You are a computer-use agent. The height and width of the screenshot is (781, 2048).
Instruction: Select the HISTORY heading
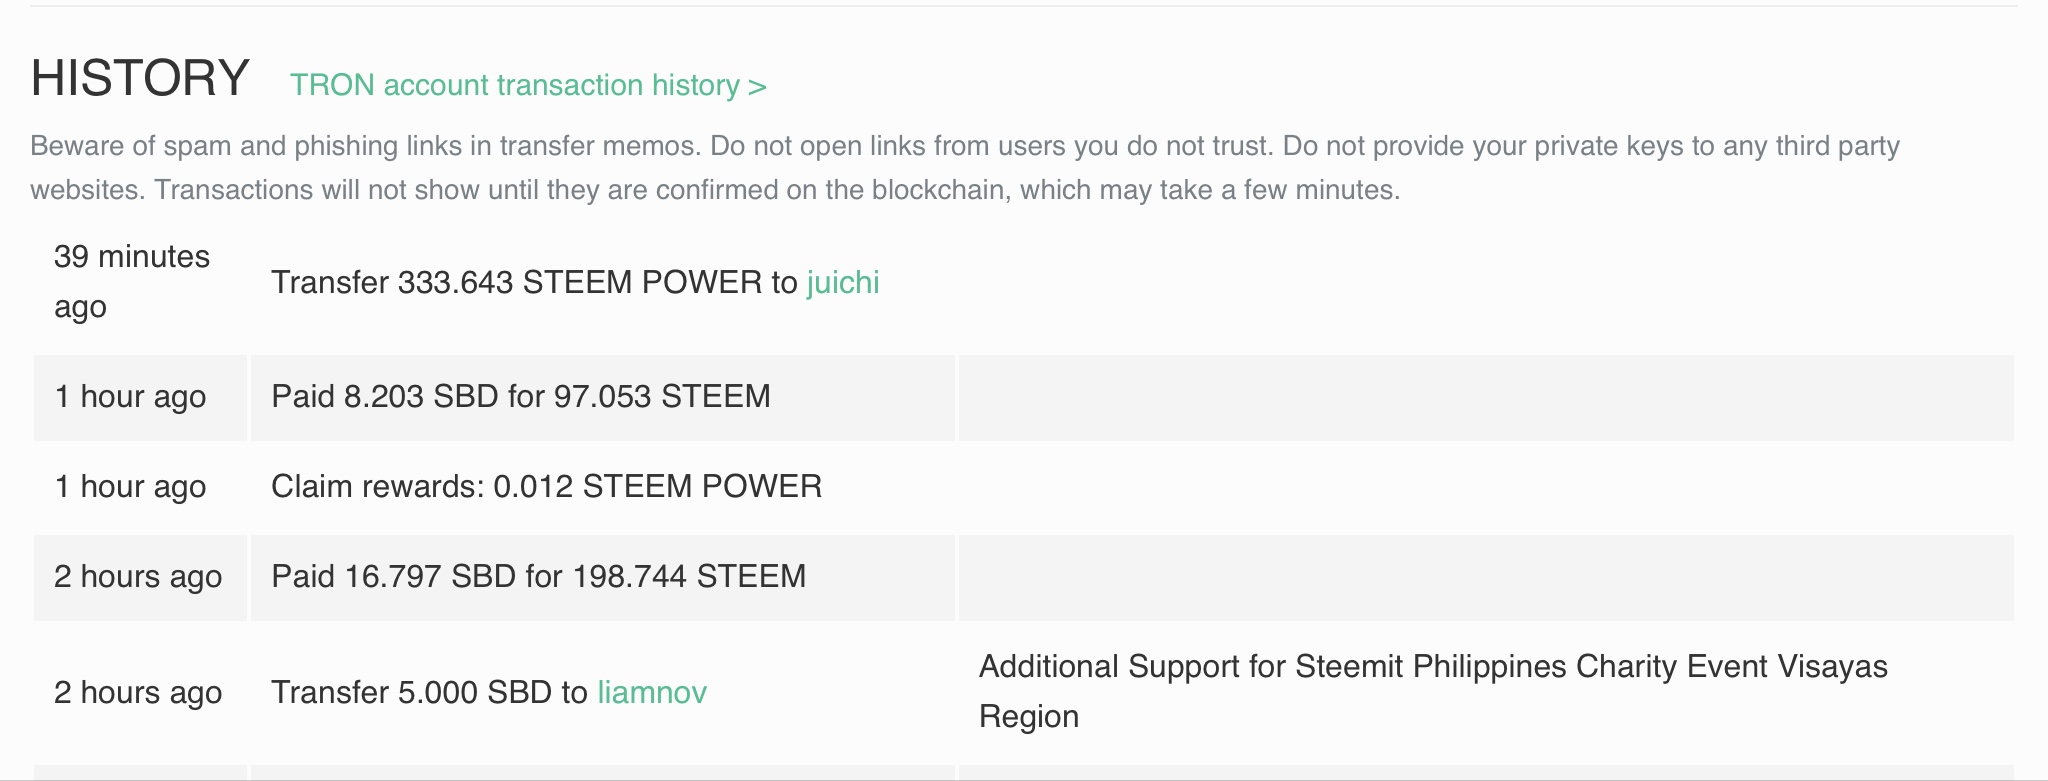[x=140, y=77]
